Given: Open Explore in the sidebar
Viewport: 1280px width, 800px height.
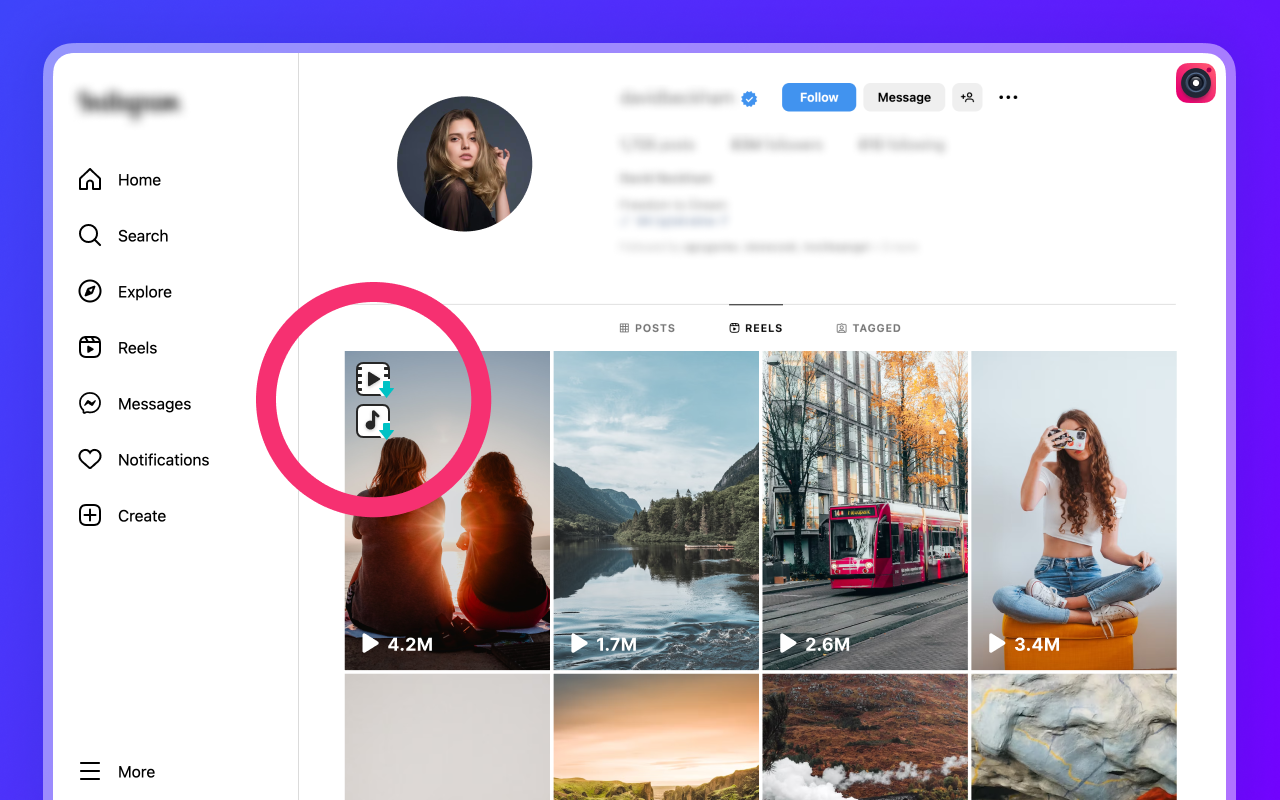Looking at the screenshot, I should click(x=125, y=292).
